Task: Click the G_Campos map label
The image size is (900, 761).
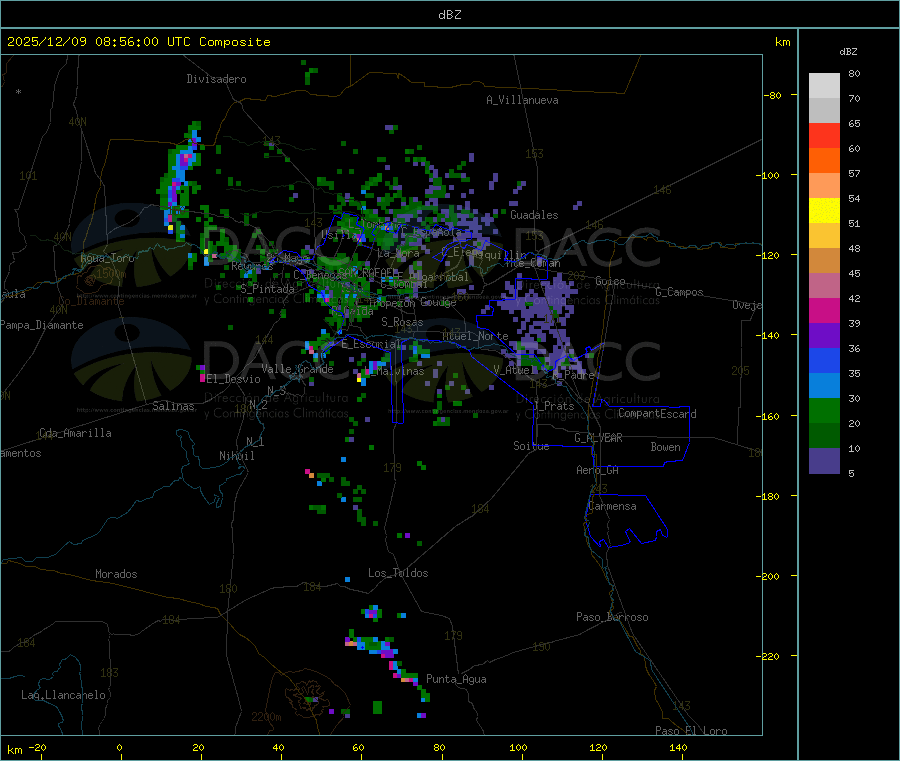Action: coord(680,292)
